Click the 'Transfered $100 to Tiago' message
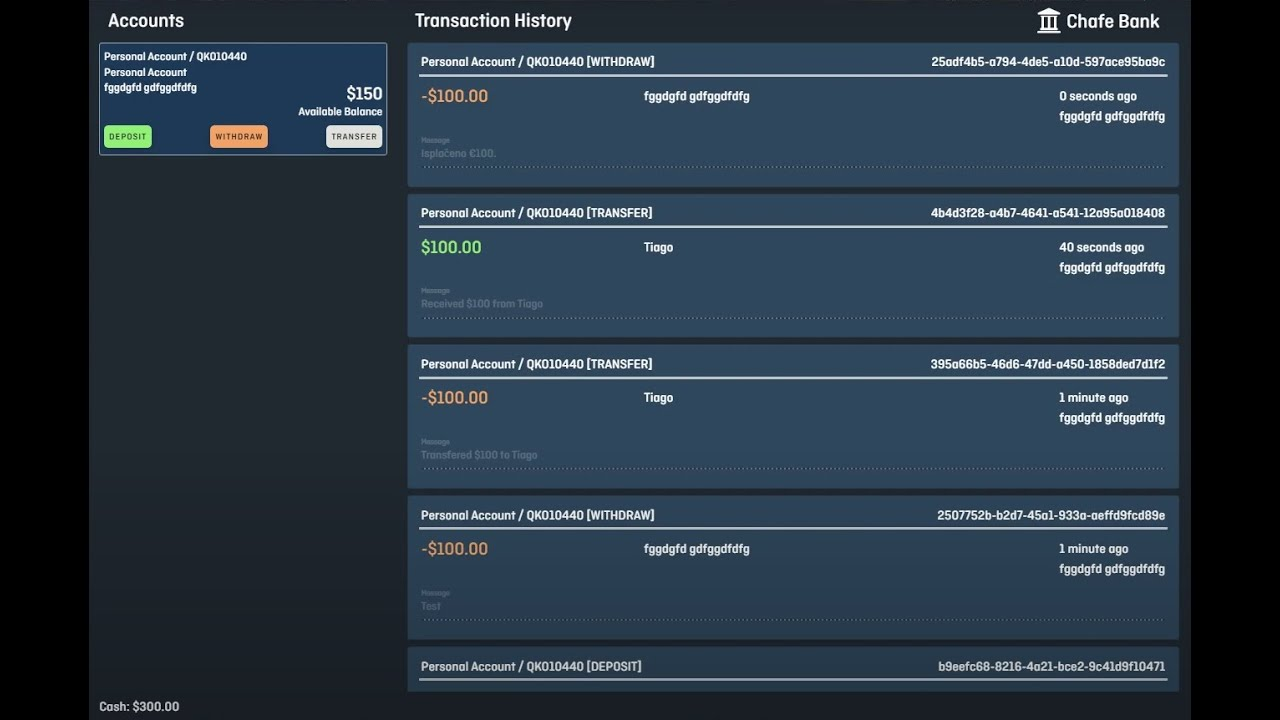This screenshot has height=720, width=1280. coord(479,455)
